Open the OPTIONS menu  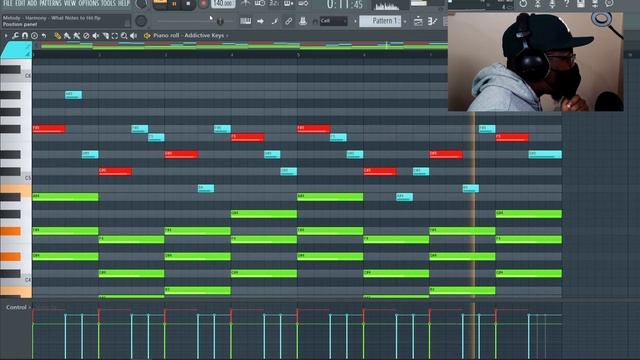click(x=89, y=3)
